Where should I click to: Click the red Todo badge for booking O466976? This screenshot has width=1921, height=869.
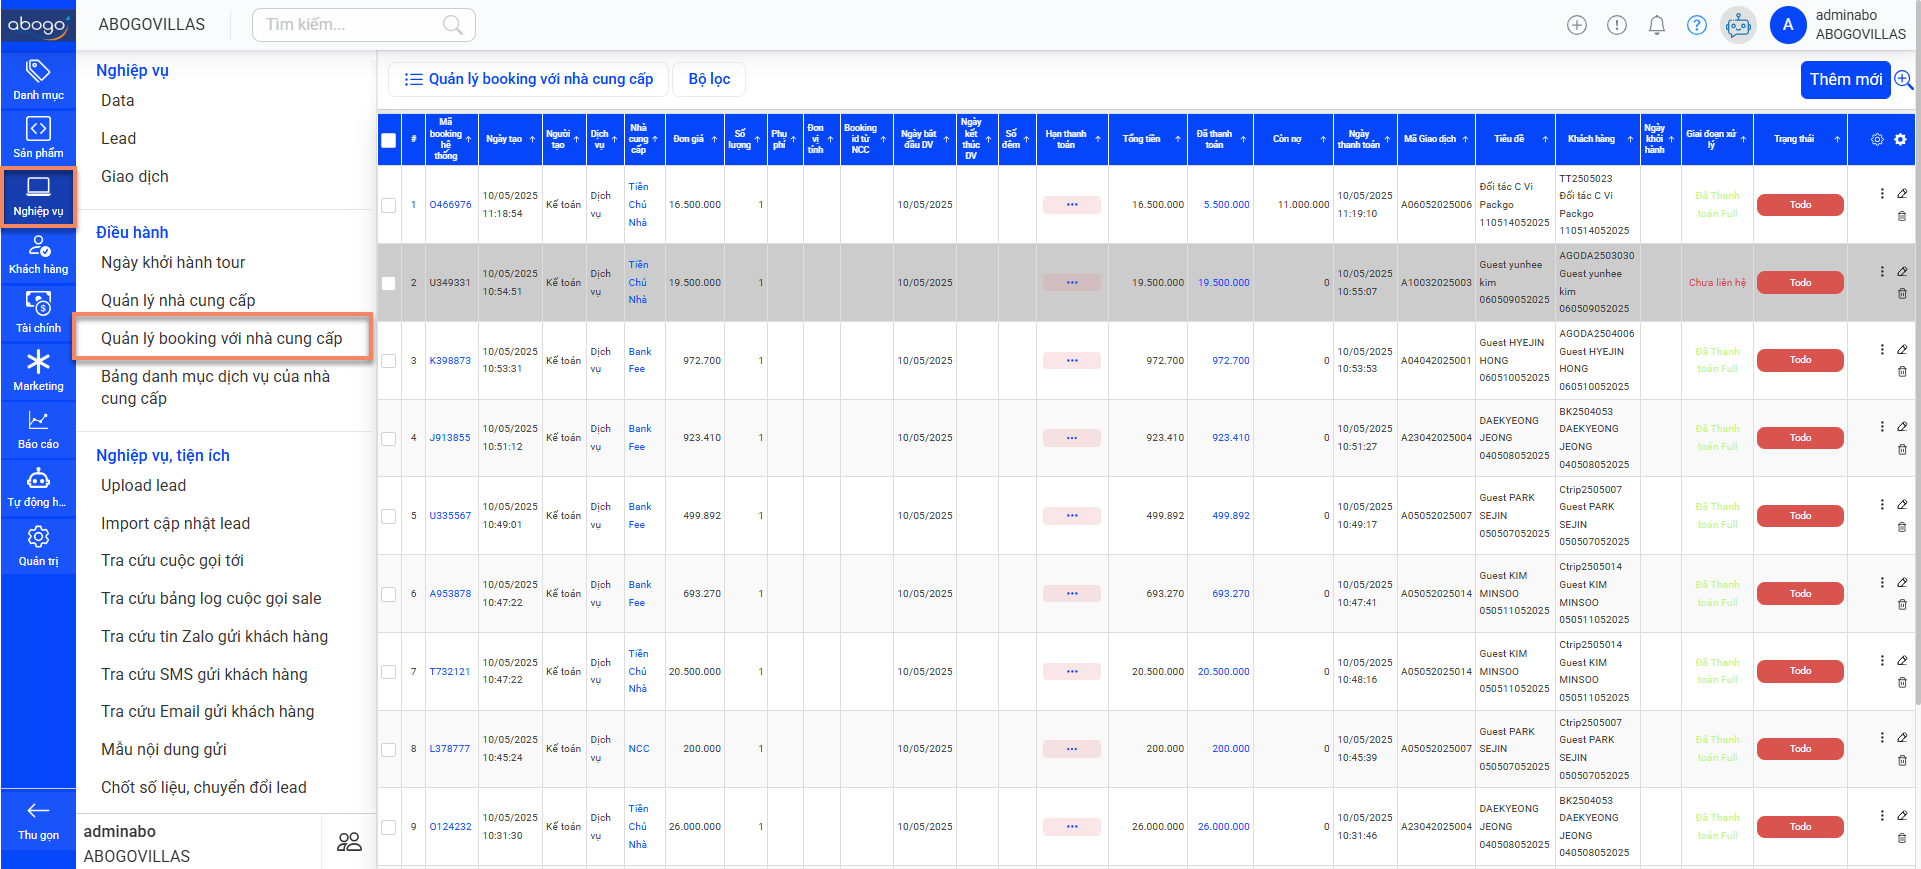click(1800, 205)
